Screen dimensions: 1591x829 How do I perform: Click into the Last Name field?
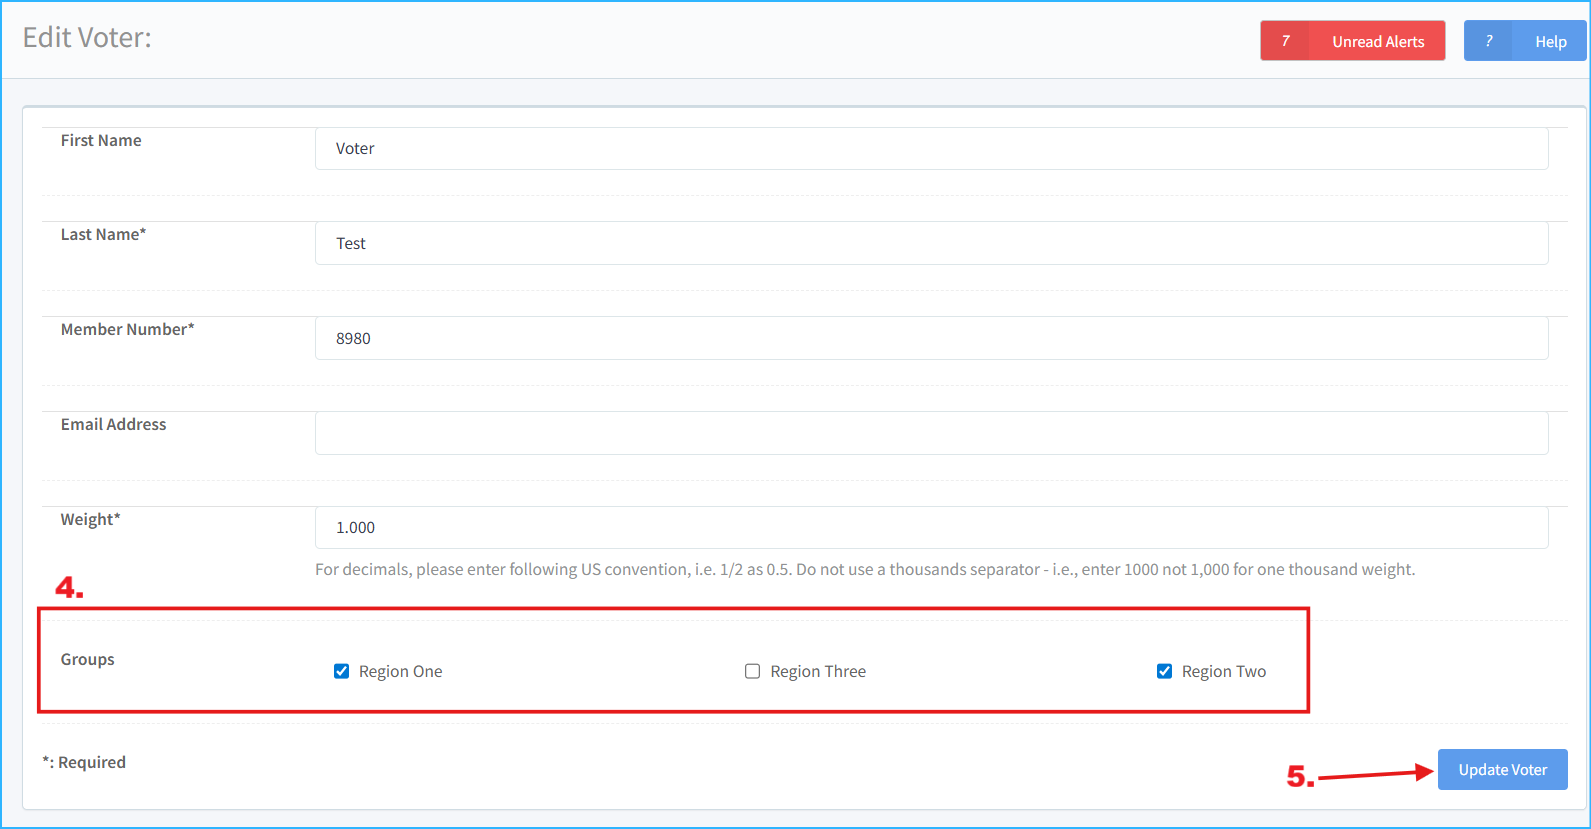[930, 243]
